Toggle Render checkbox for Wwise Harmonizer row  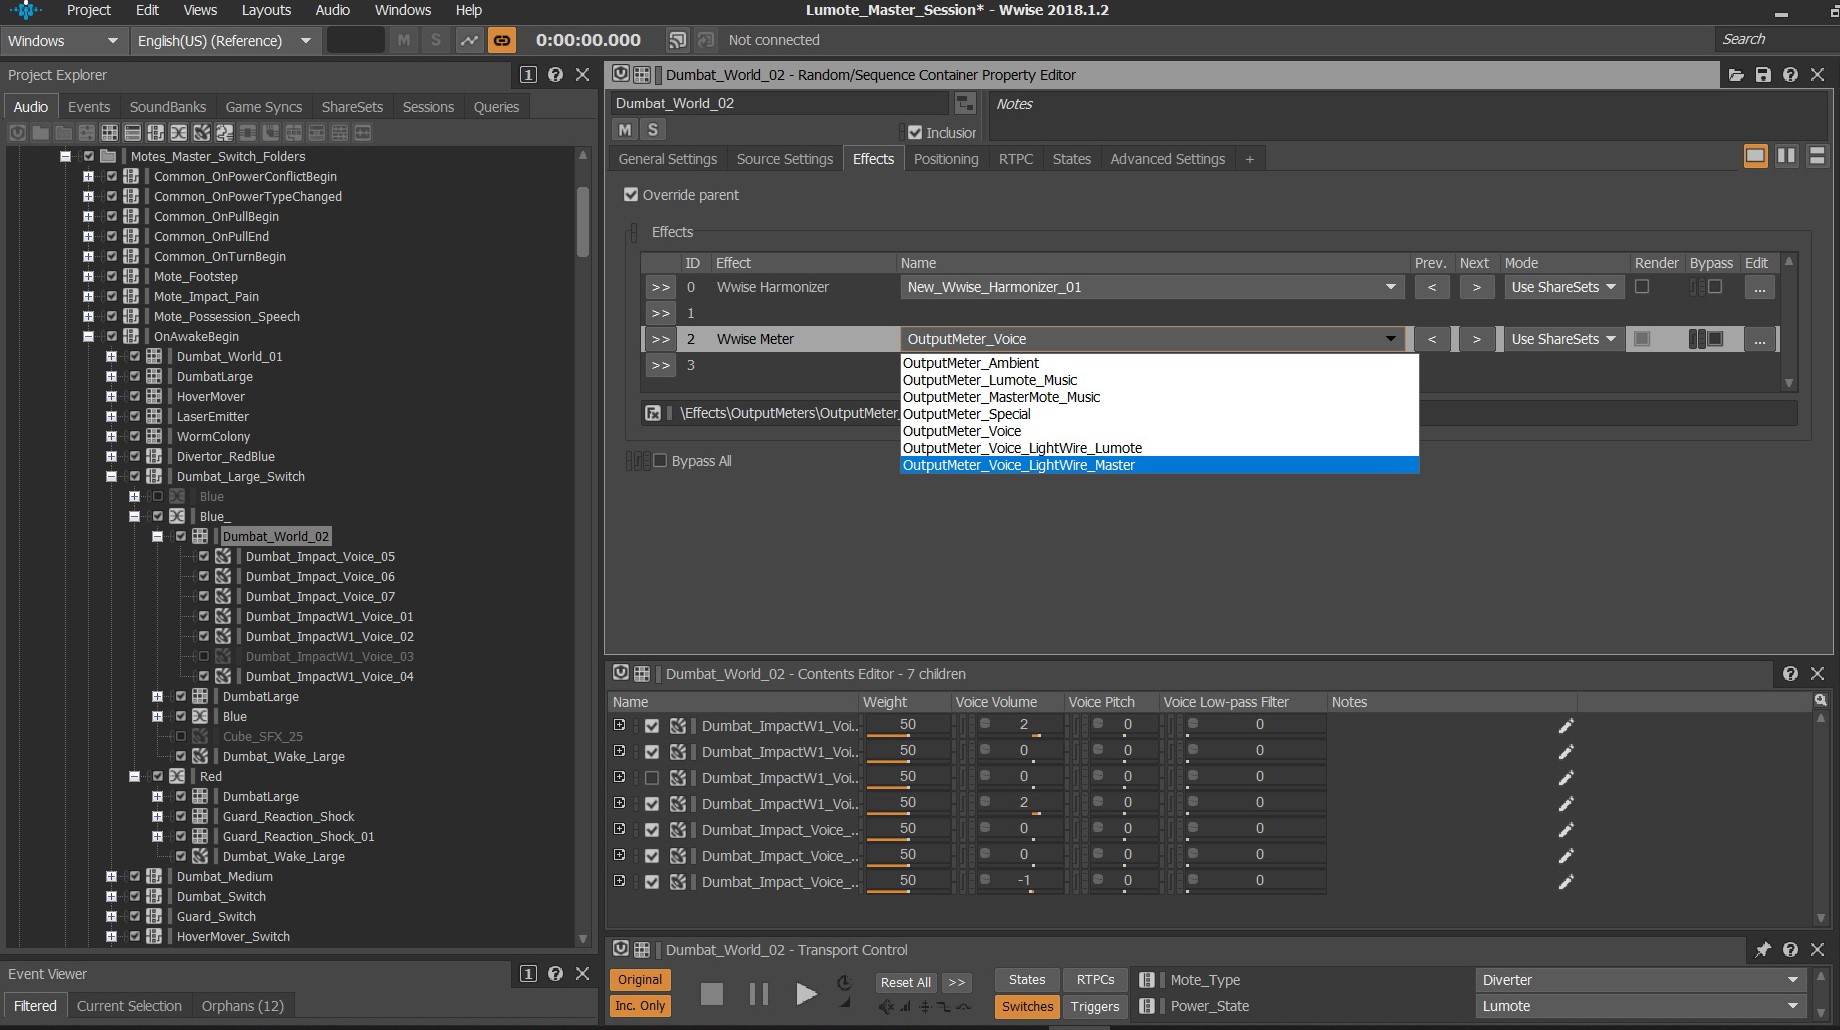(1642, 287)
